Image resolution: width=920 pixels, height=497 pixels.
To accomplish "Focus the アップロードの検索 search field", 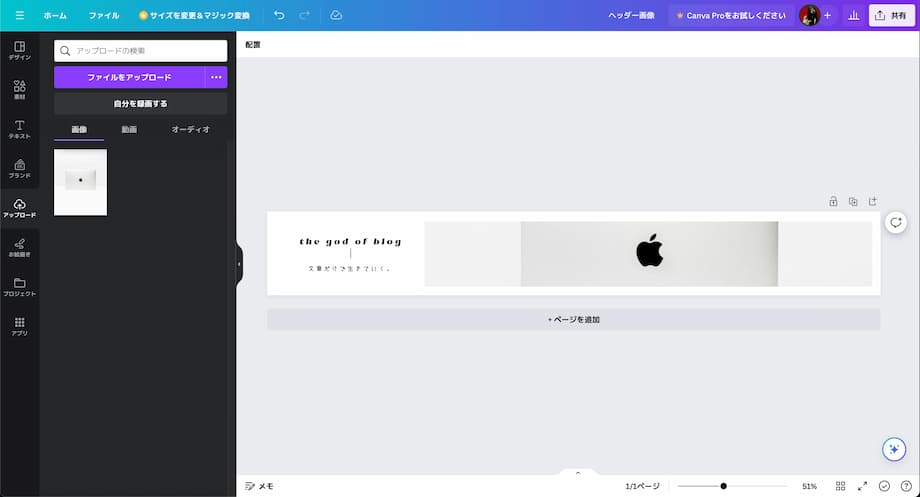I will pos(141,51).
